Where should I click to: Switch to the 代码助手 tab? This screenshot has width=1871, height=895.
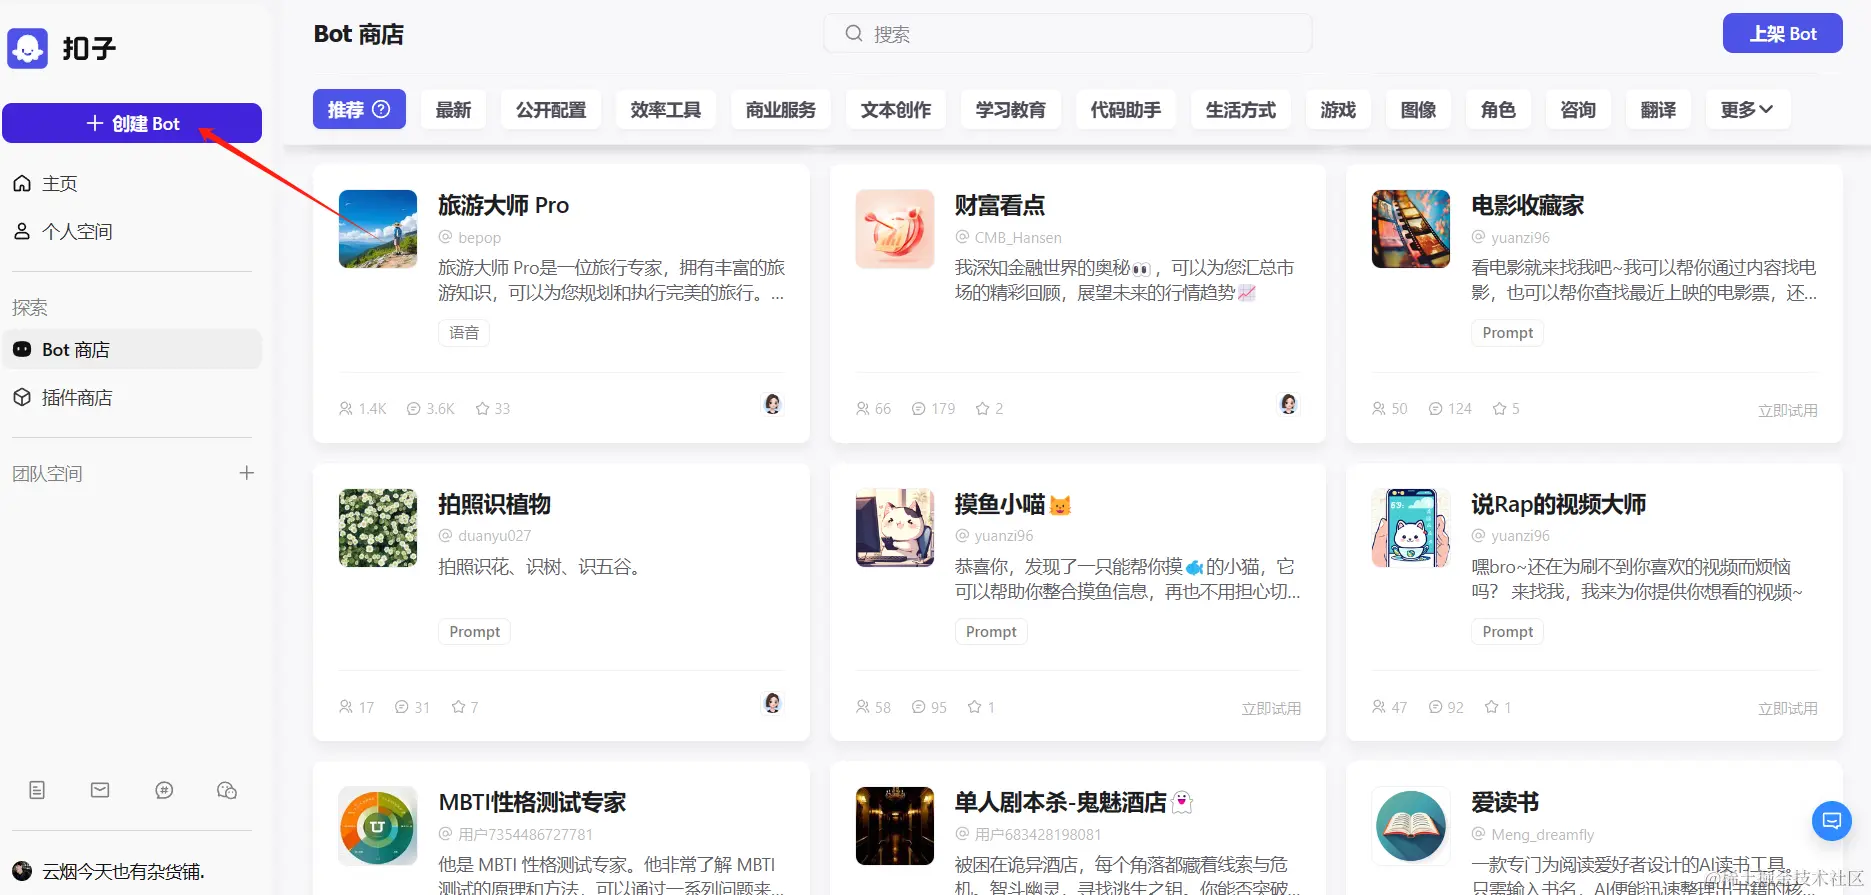tap(1126, 110)
